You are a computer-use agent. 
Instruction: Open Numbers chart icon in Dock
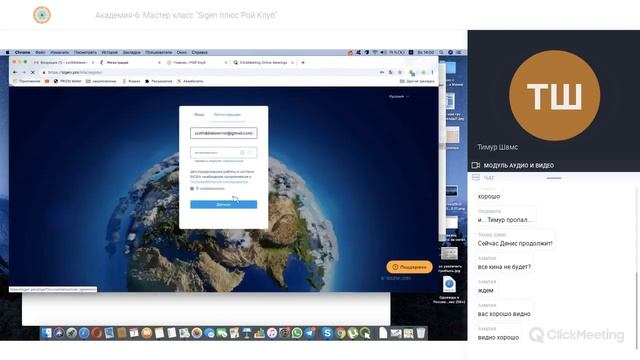[259, 333]
